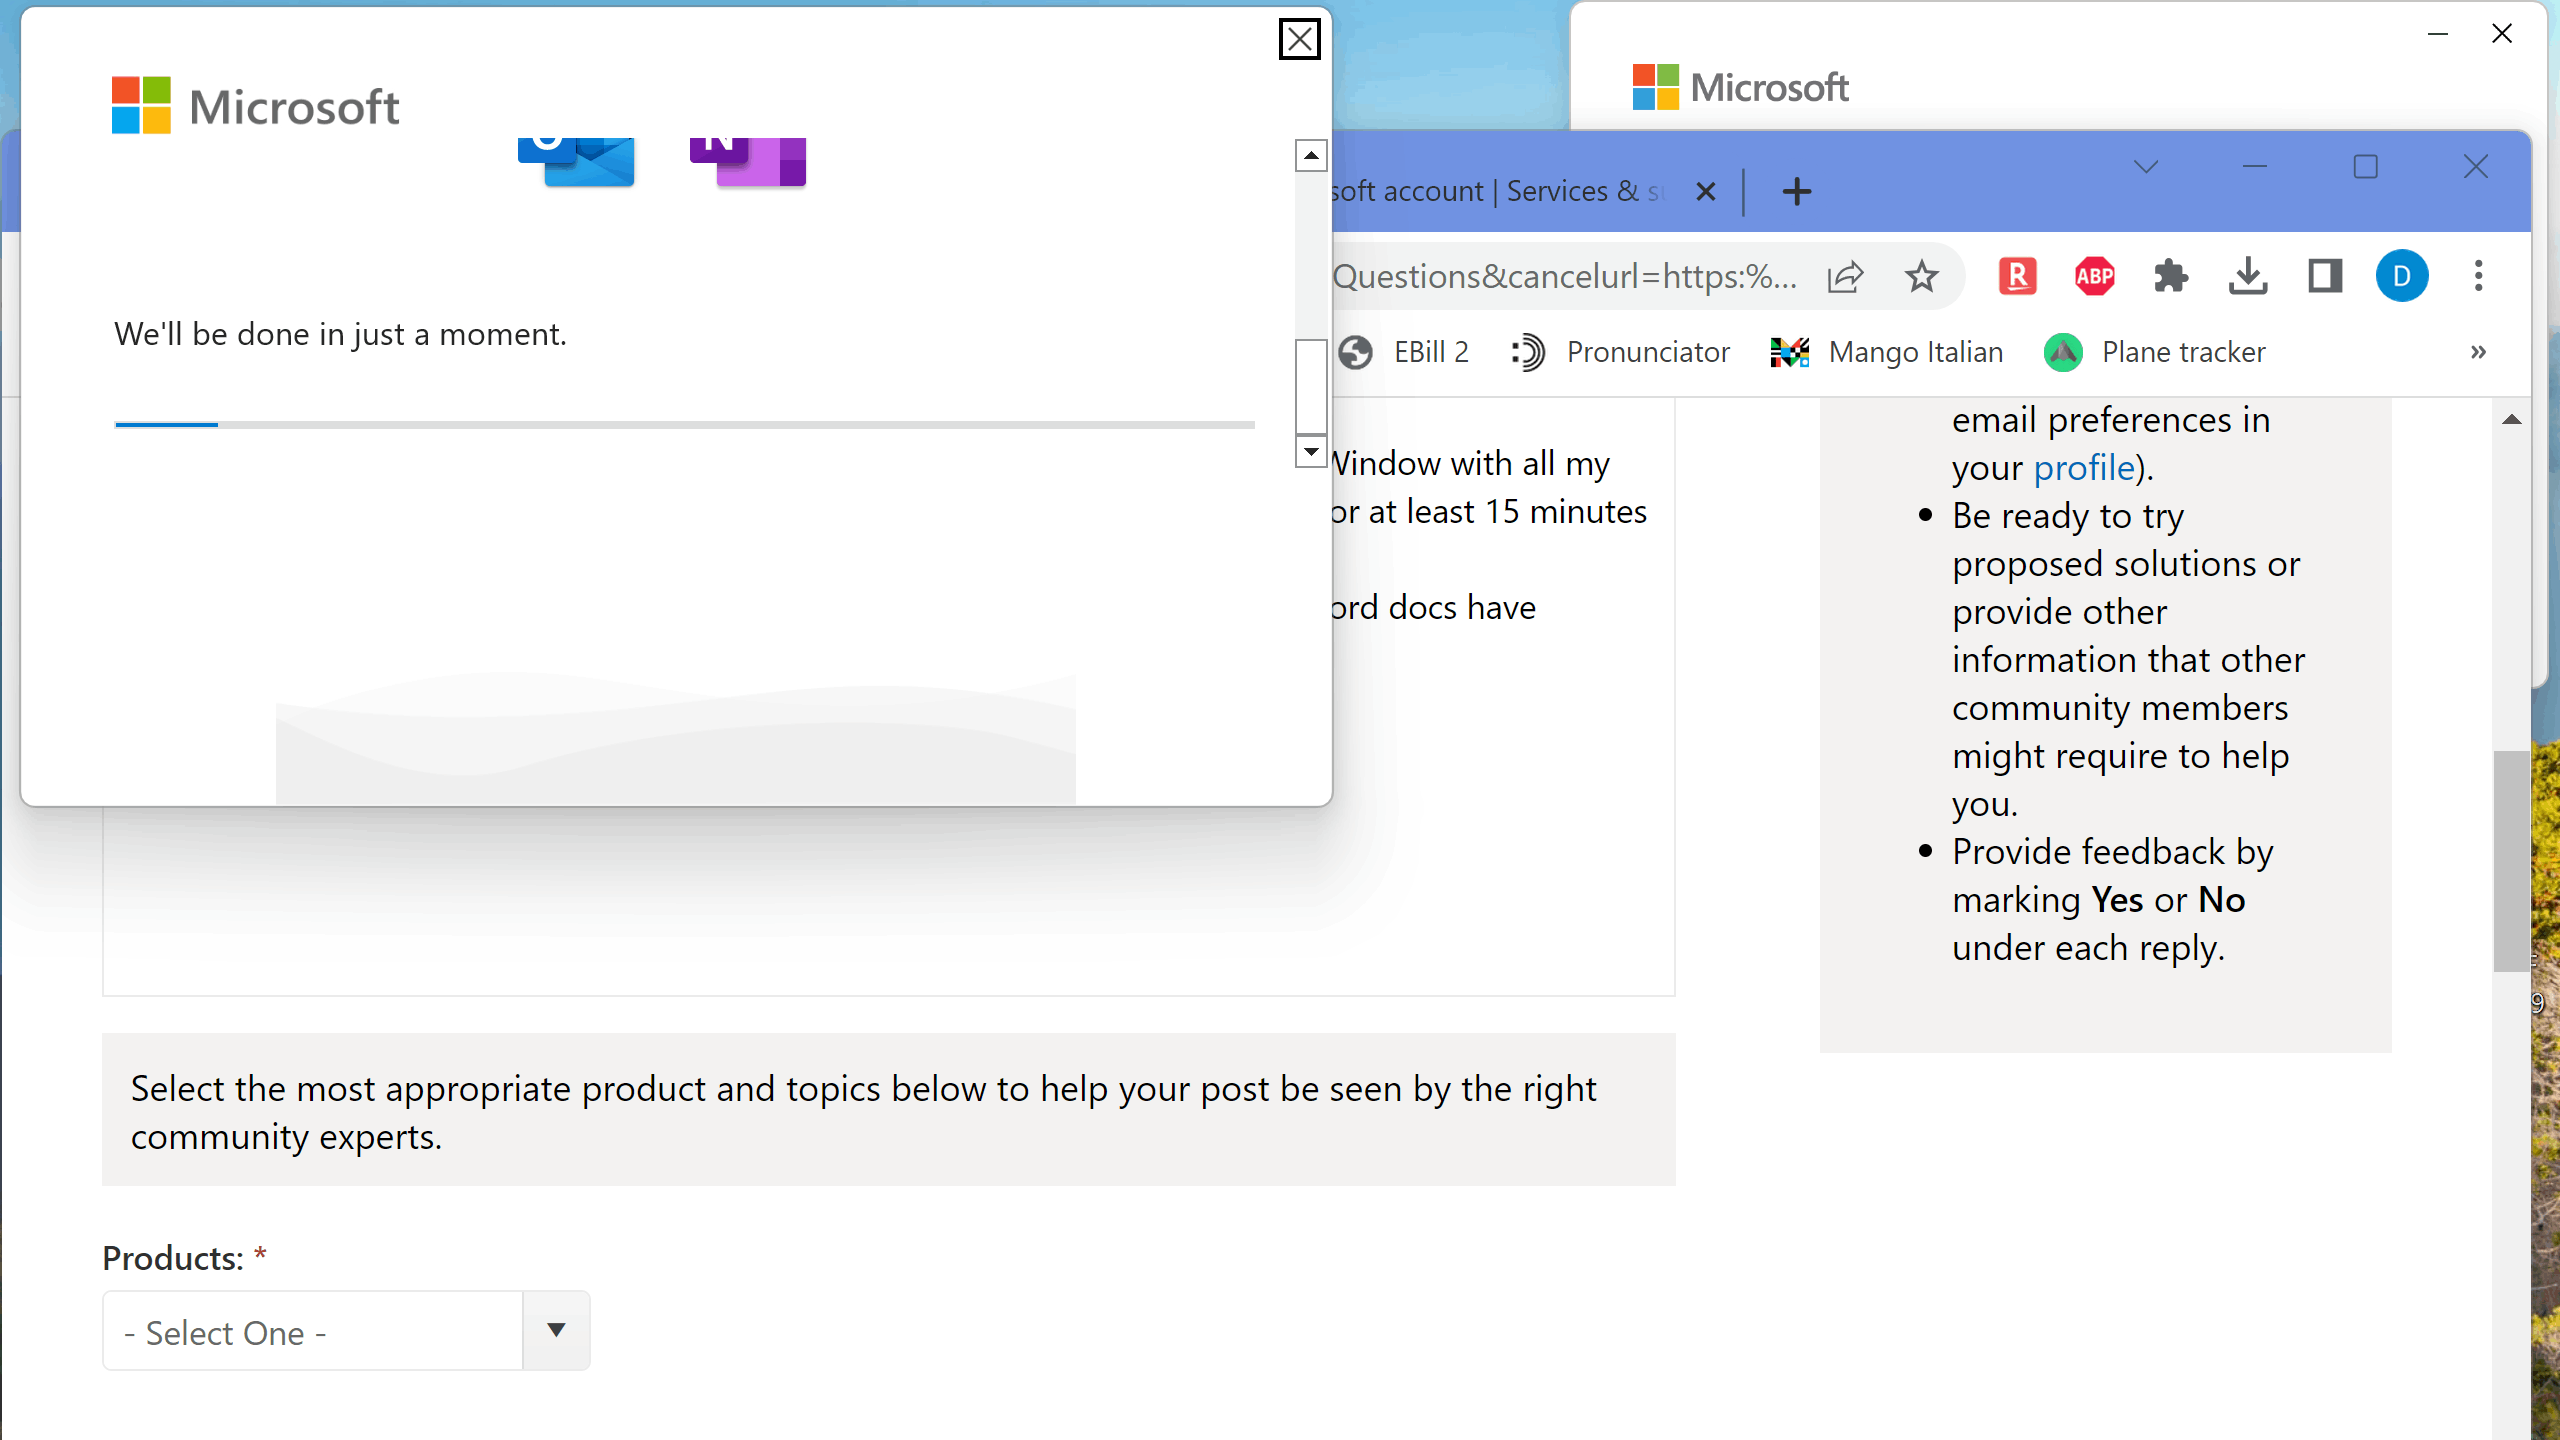Viewport: 2560px width, 1440px height.
Task: Open Chrome downloads
Action: (2248, 276)
